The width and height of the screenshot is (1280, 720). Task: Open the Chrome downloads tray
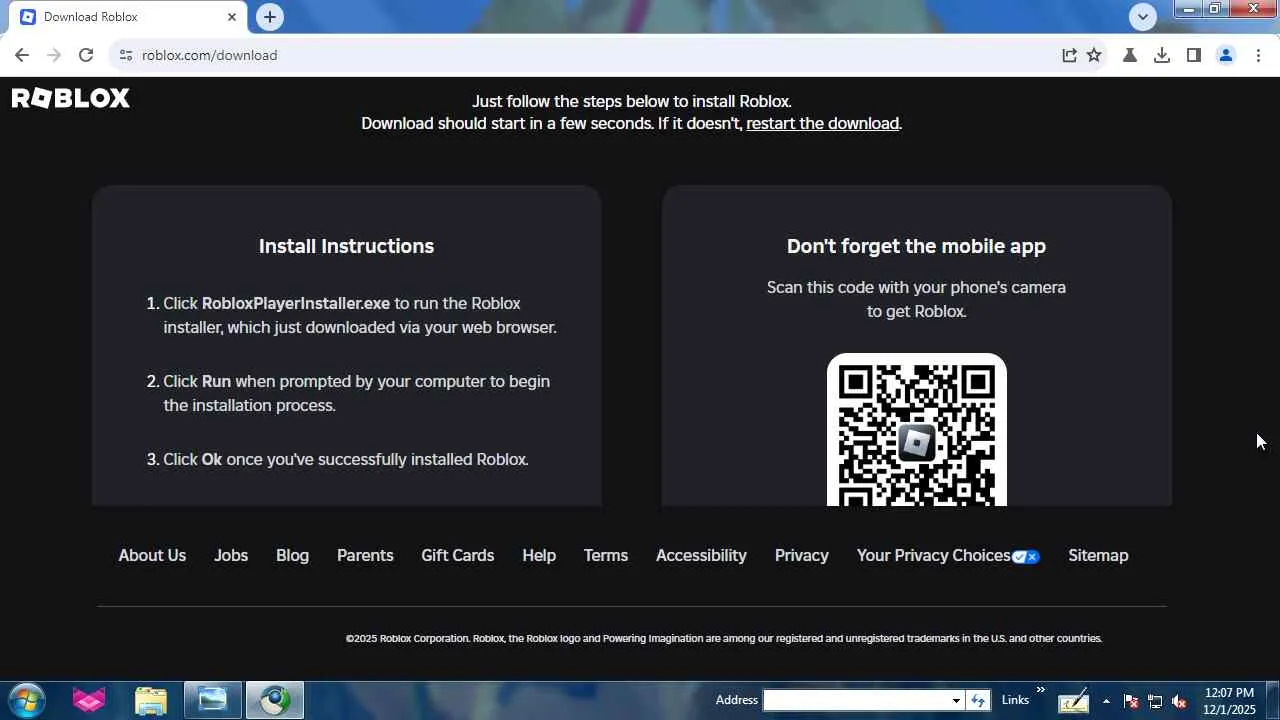1162,55
